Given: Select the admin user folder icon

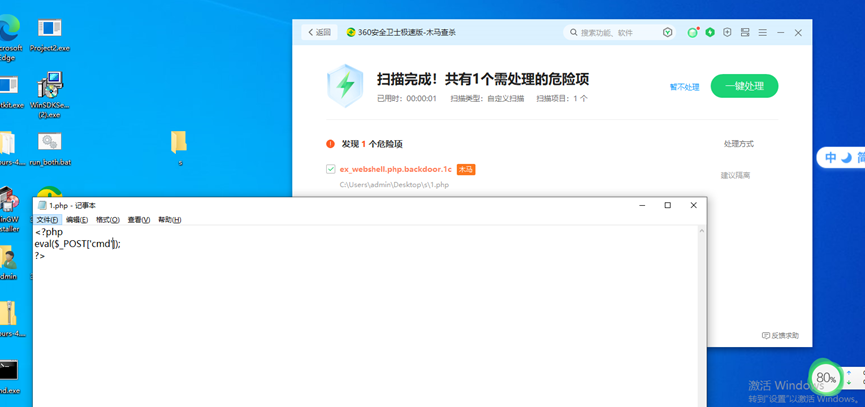Looking at the screenshot, I should [9, 264].
